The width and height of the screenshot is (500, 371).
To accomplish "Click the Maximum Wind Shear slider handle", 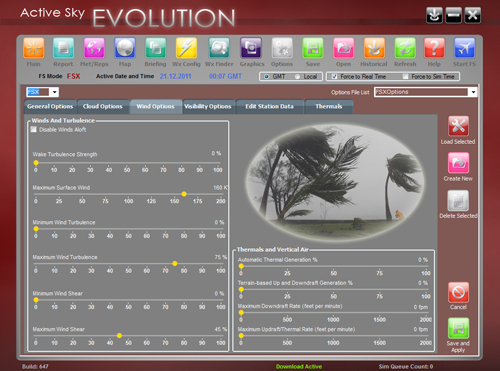I will click(x=119, y=335).
